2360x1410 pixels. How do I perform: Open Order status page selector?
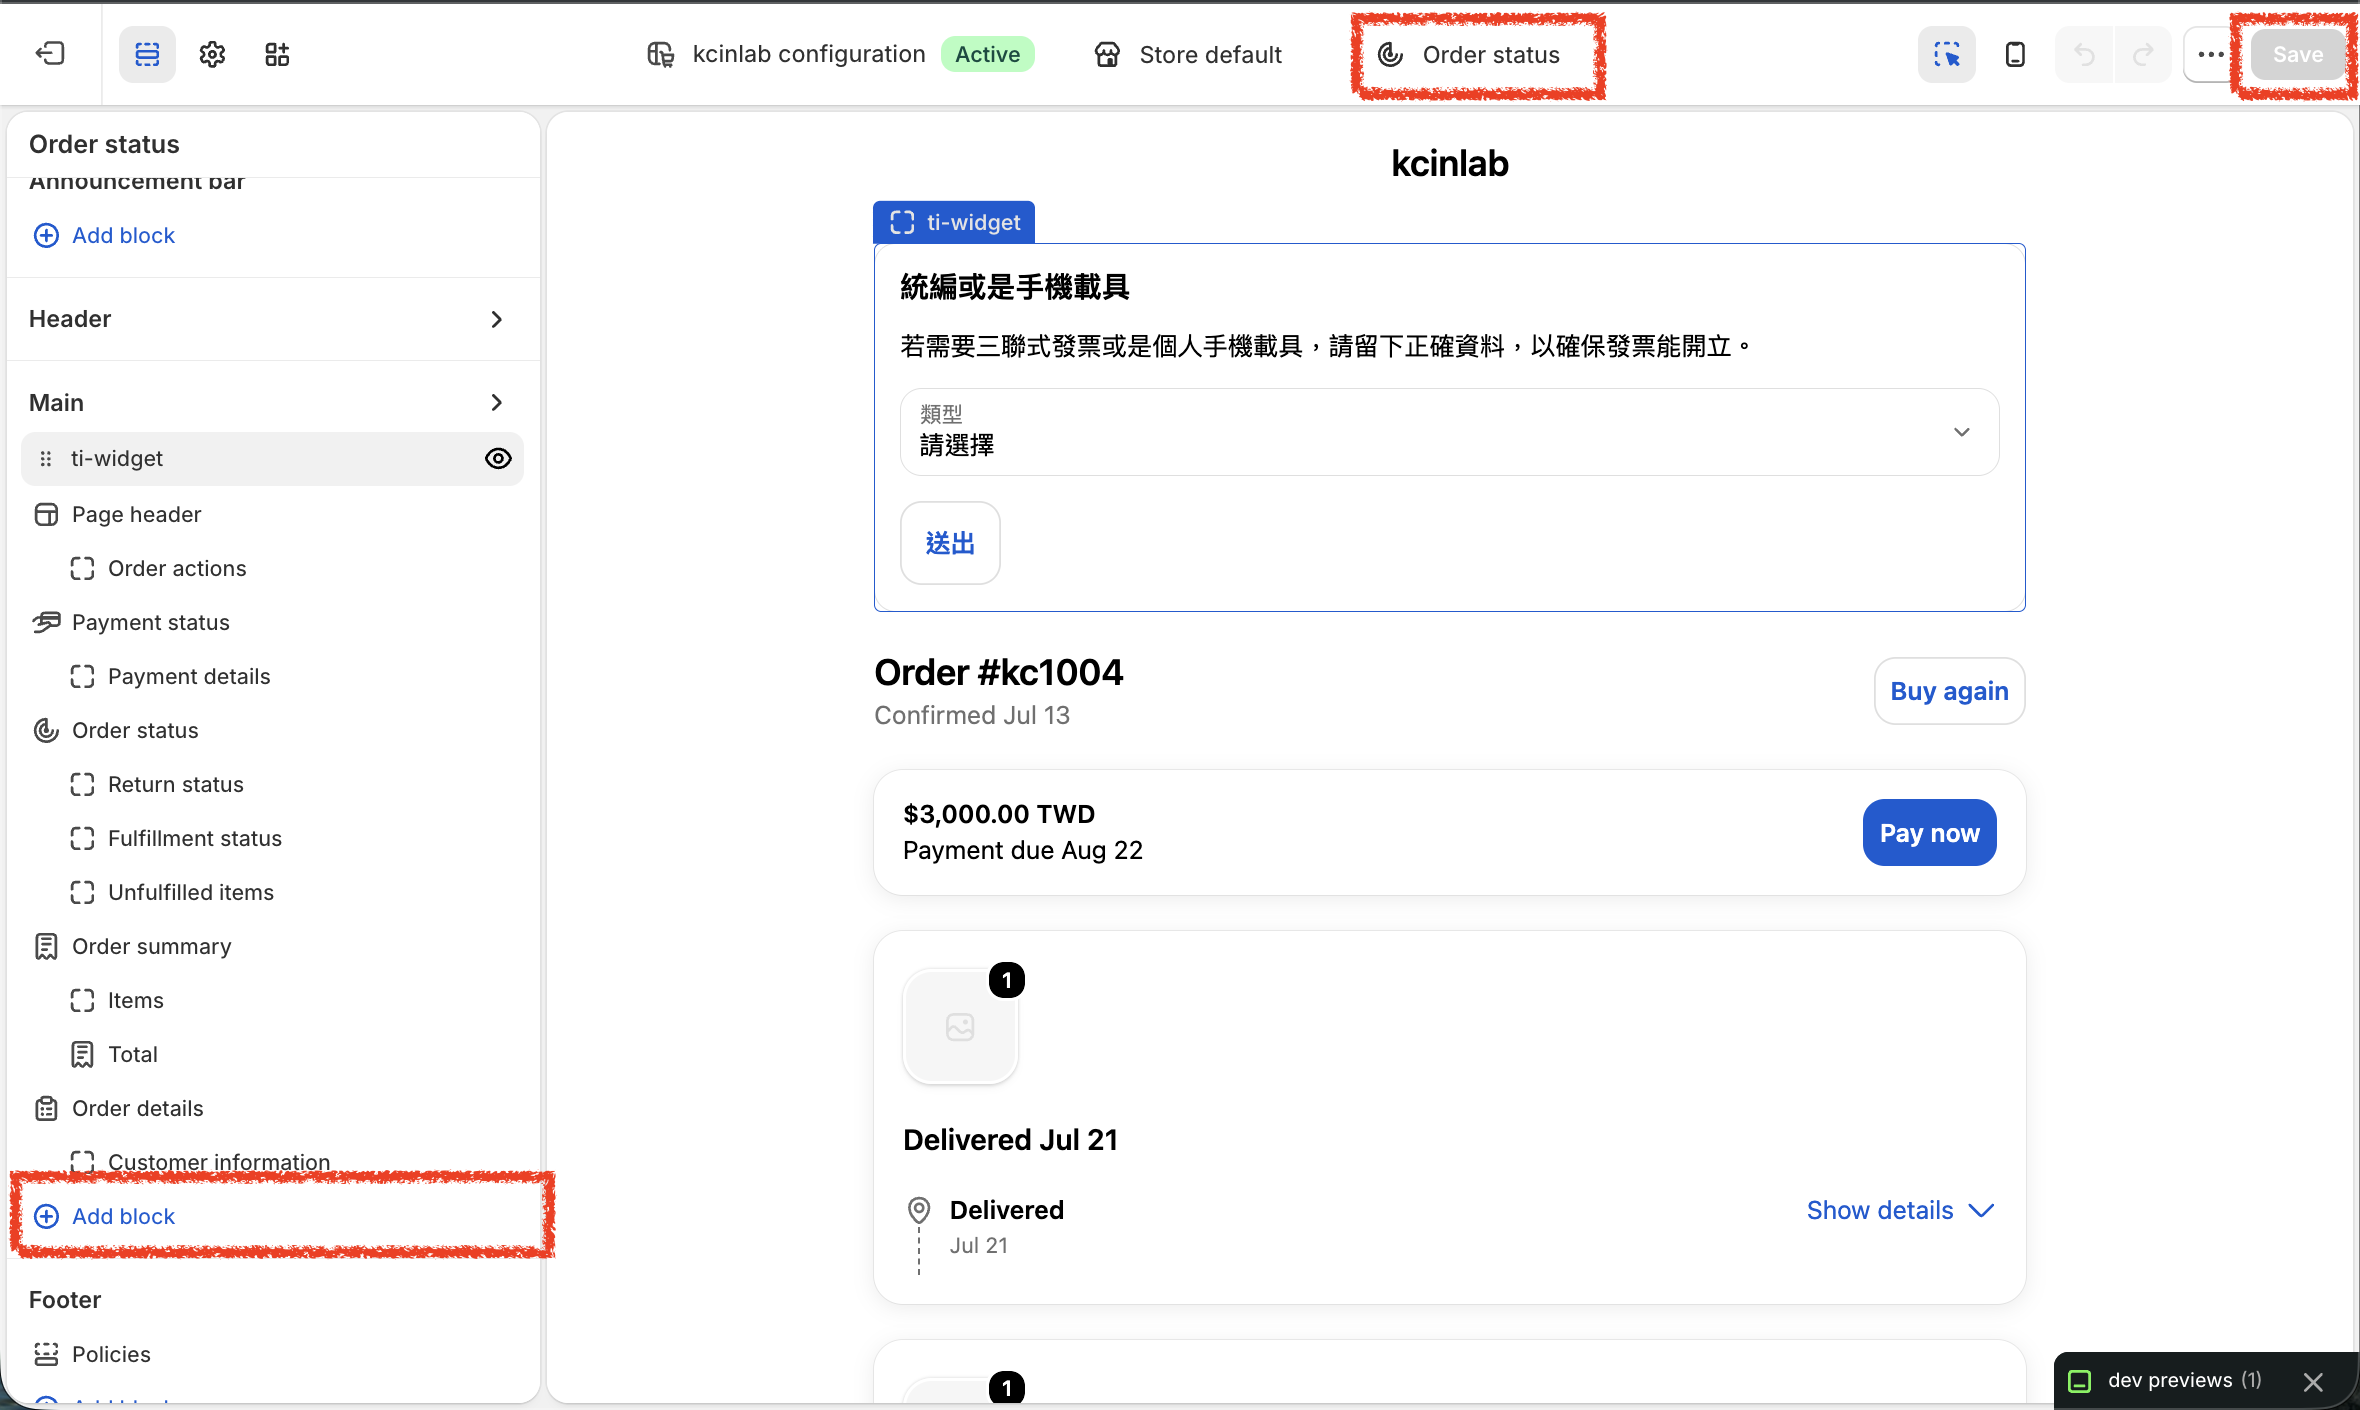(x=1468, y=54)
